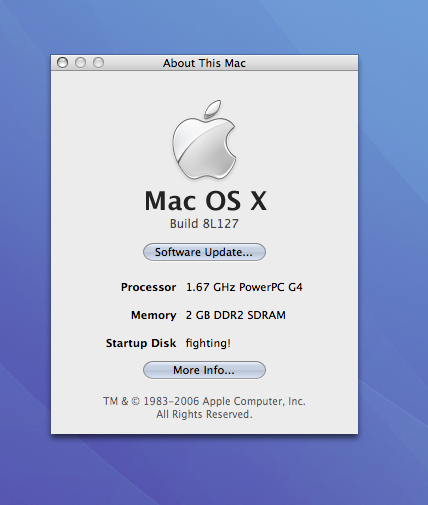Minimize the About This Mac window
The image size is (428, 505).
[80, 62]
